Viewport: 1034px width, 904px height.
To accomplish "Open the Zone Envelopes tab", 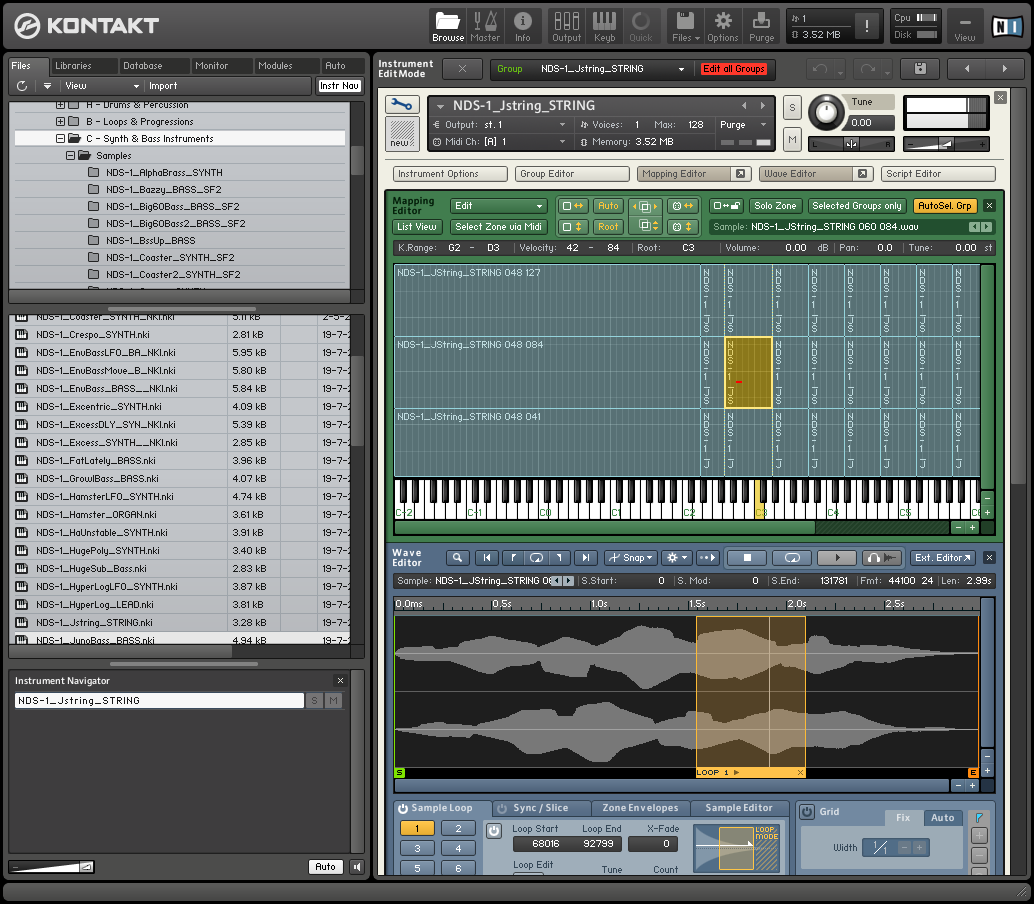I will click(x=640, y=808).
